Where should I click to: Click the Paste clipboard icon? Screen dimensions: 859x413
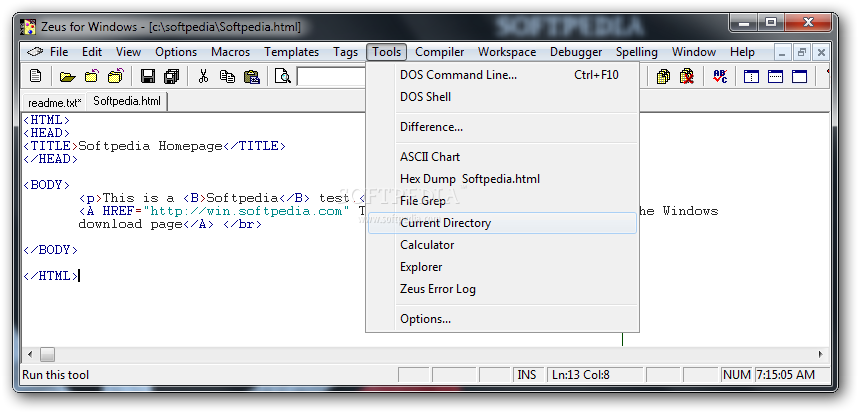(251, 76)
